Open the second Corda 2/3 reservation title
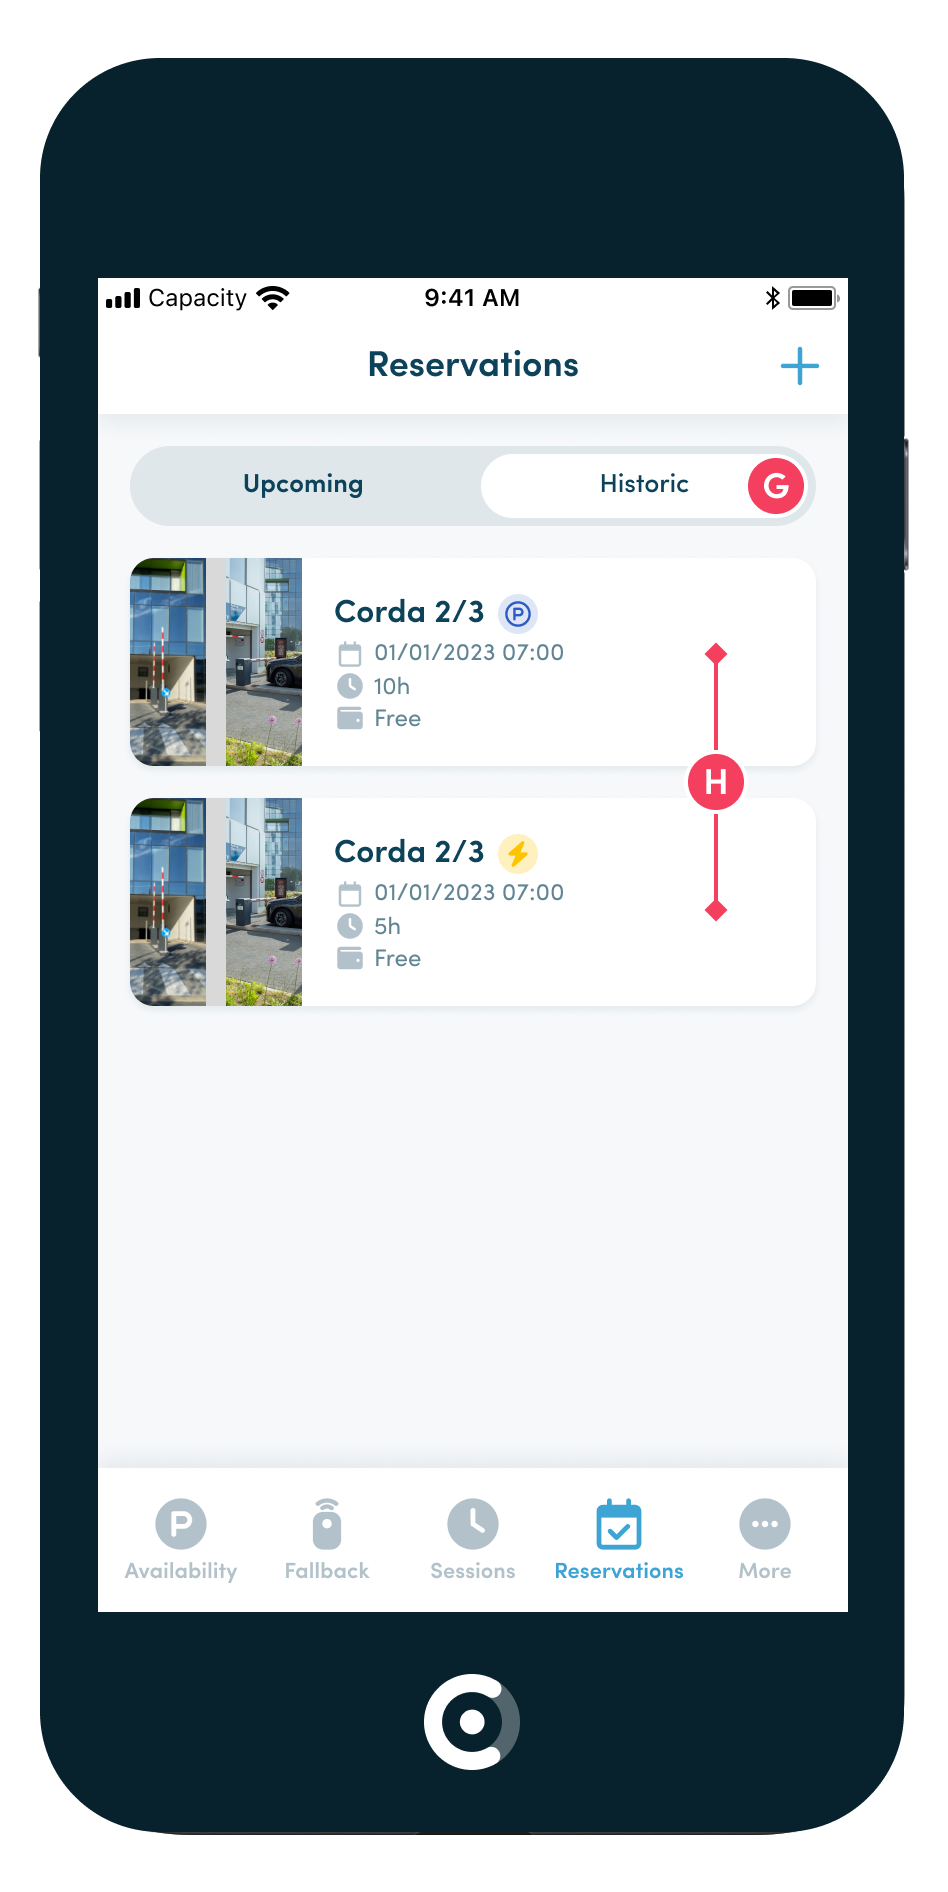 tap(409, 851)
